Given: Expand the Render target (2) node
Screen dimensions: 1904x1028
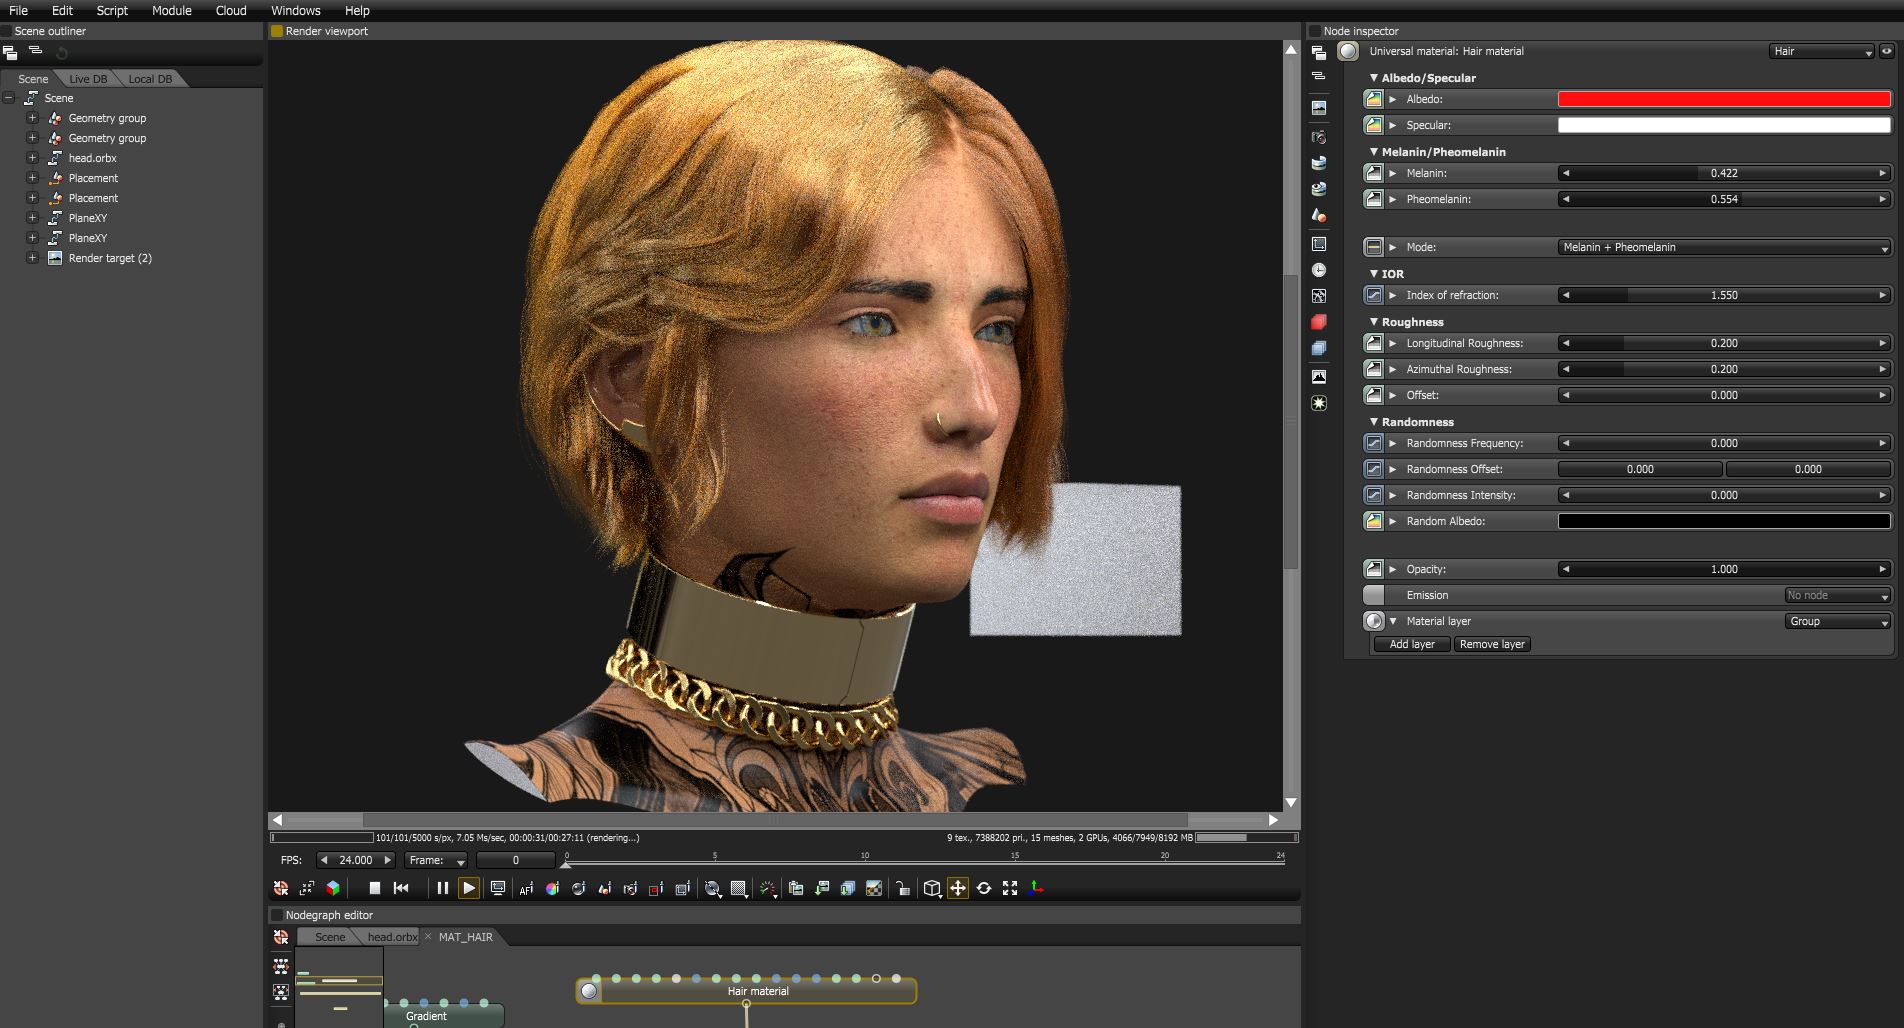Looking at the screenshot, I should pyautogui.click(x=32, y=258).
